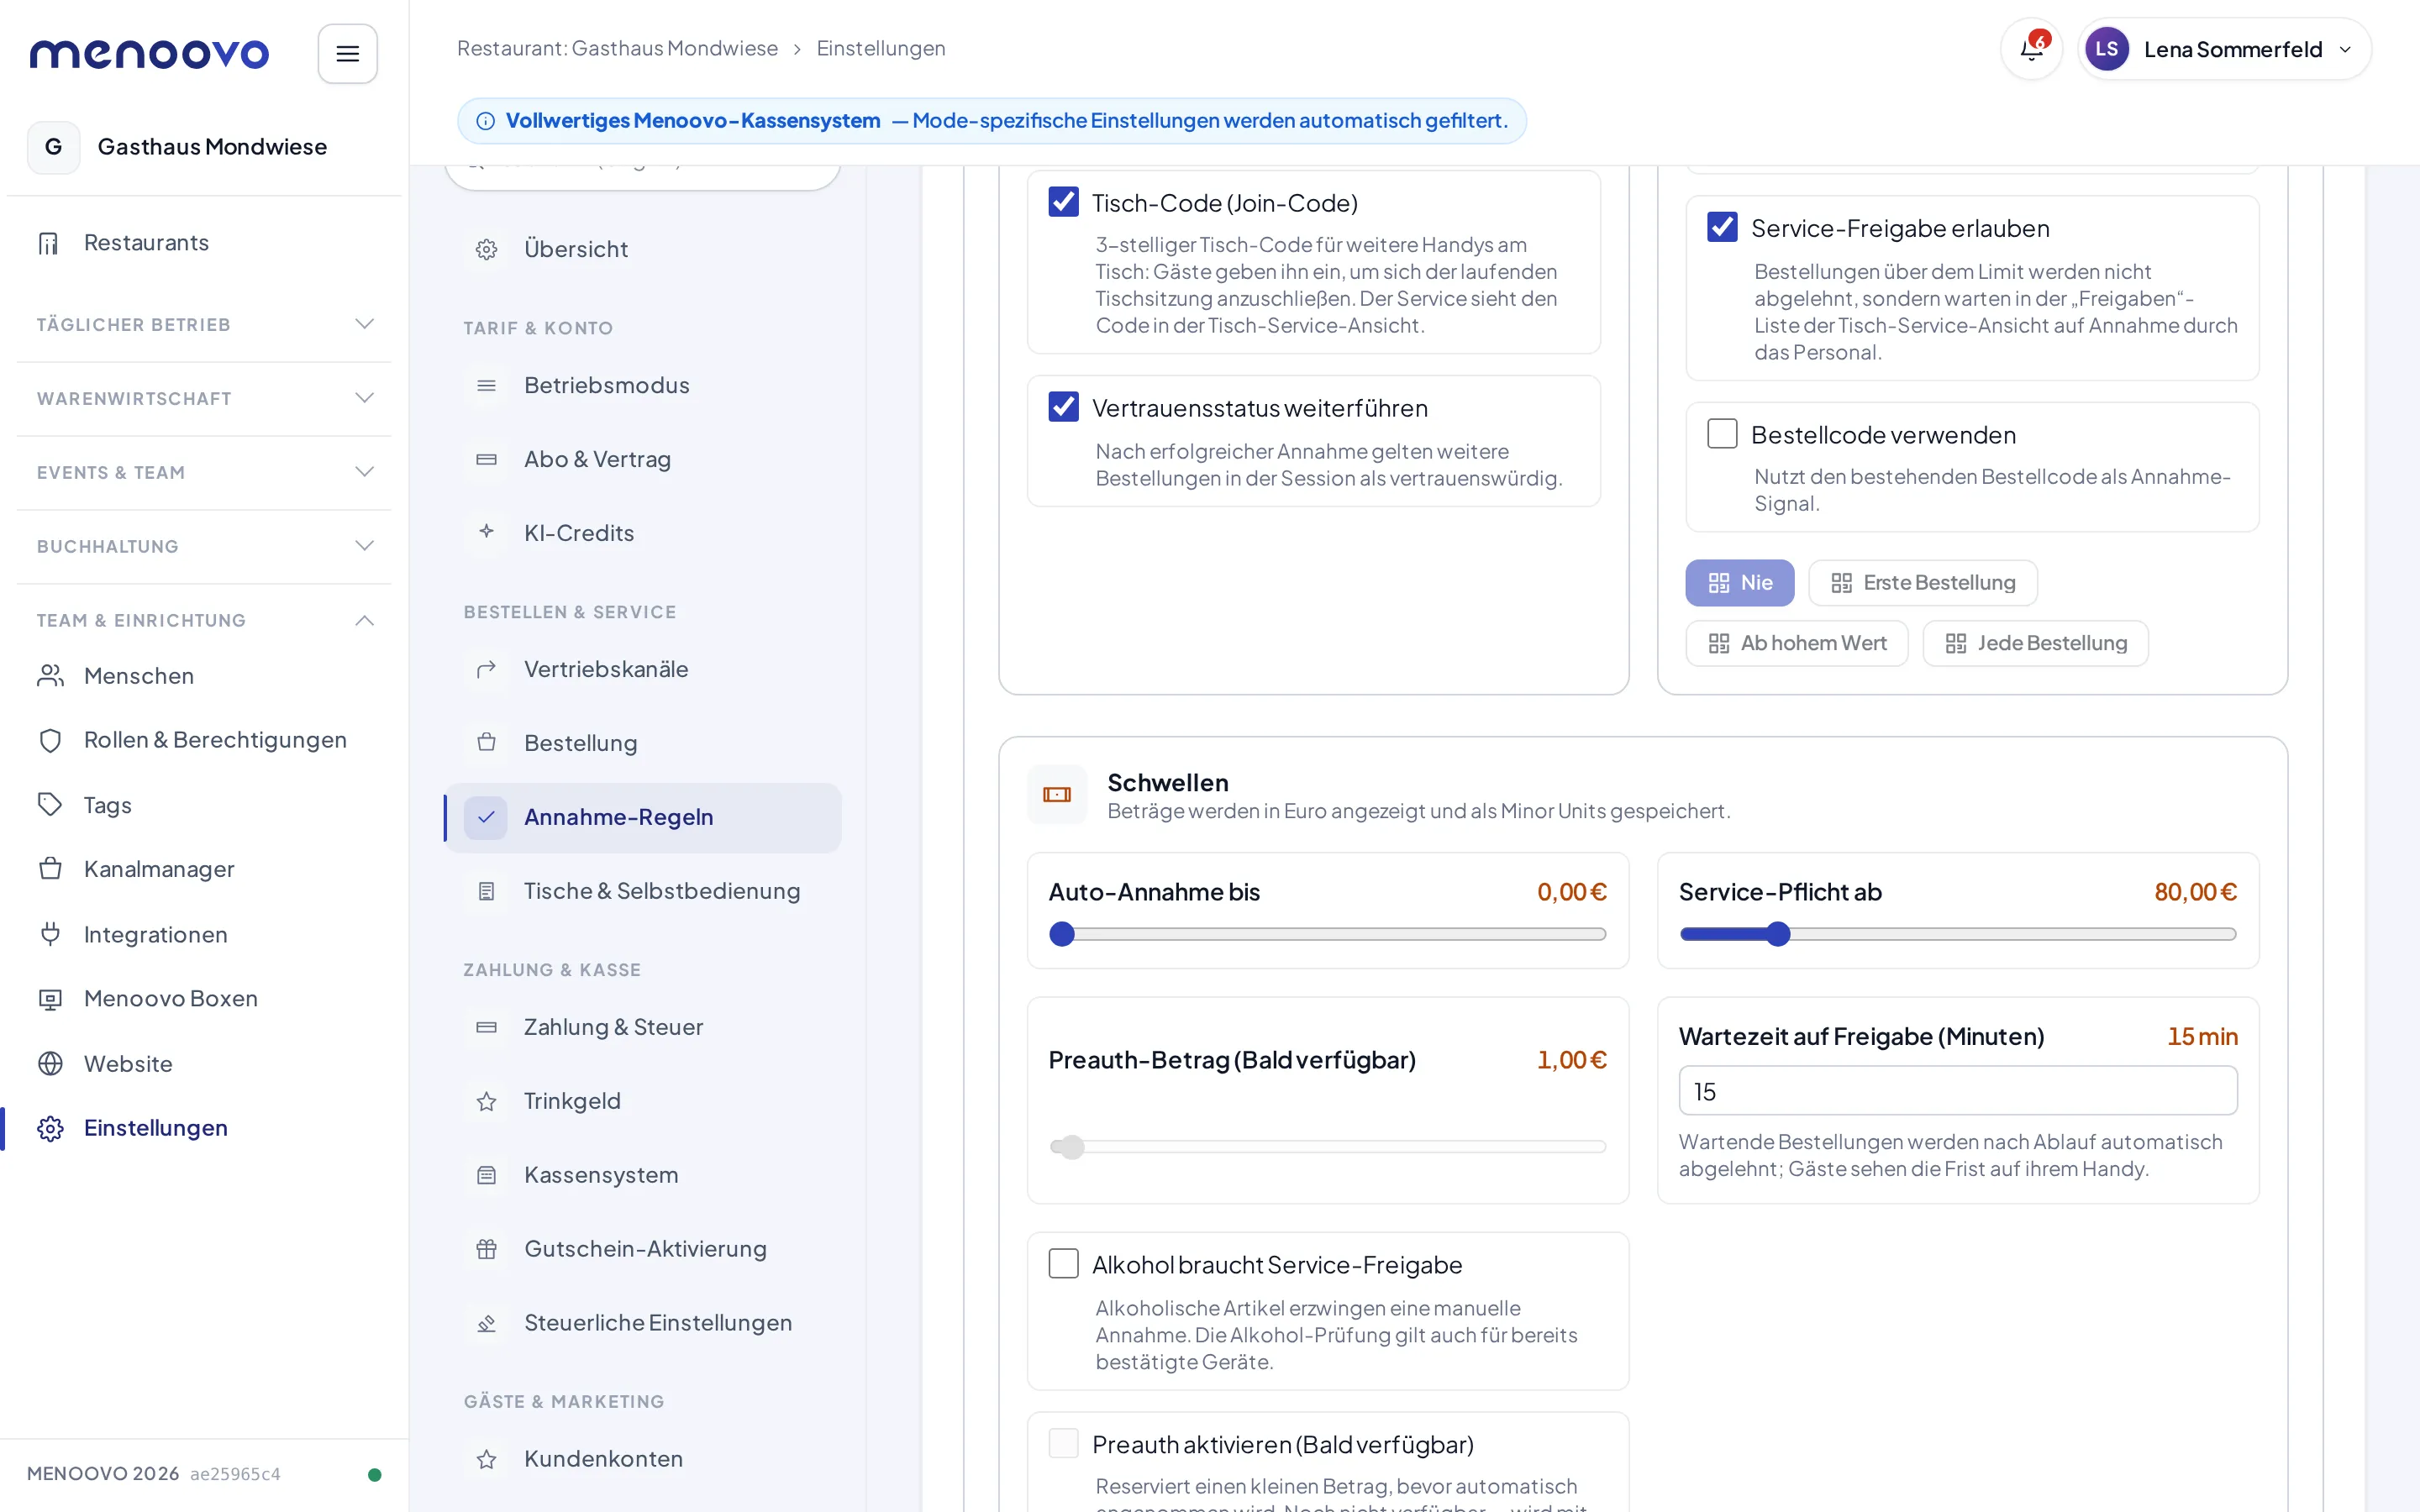Click the Rollen & Berechtigungen shield icon
The height and width of the screenshot is (1512, 2420).
click(50, 740)
